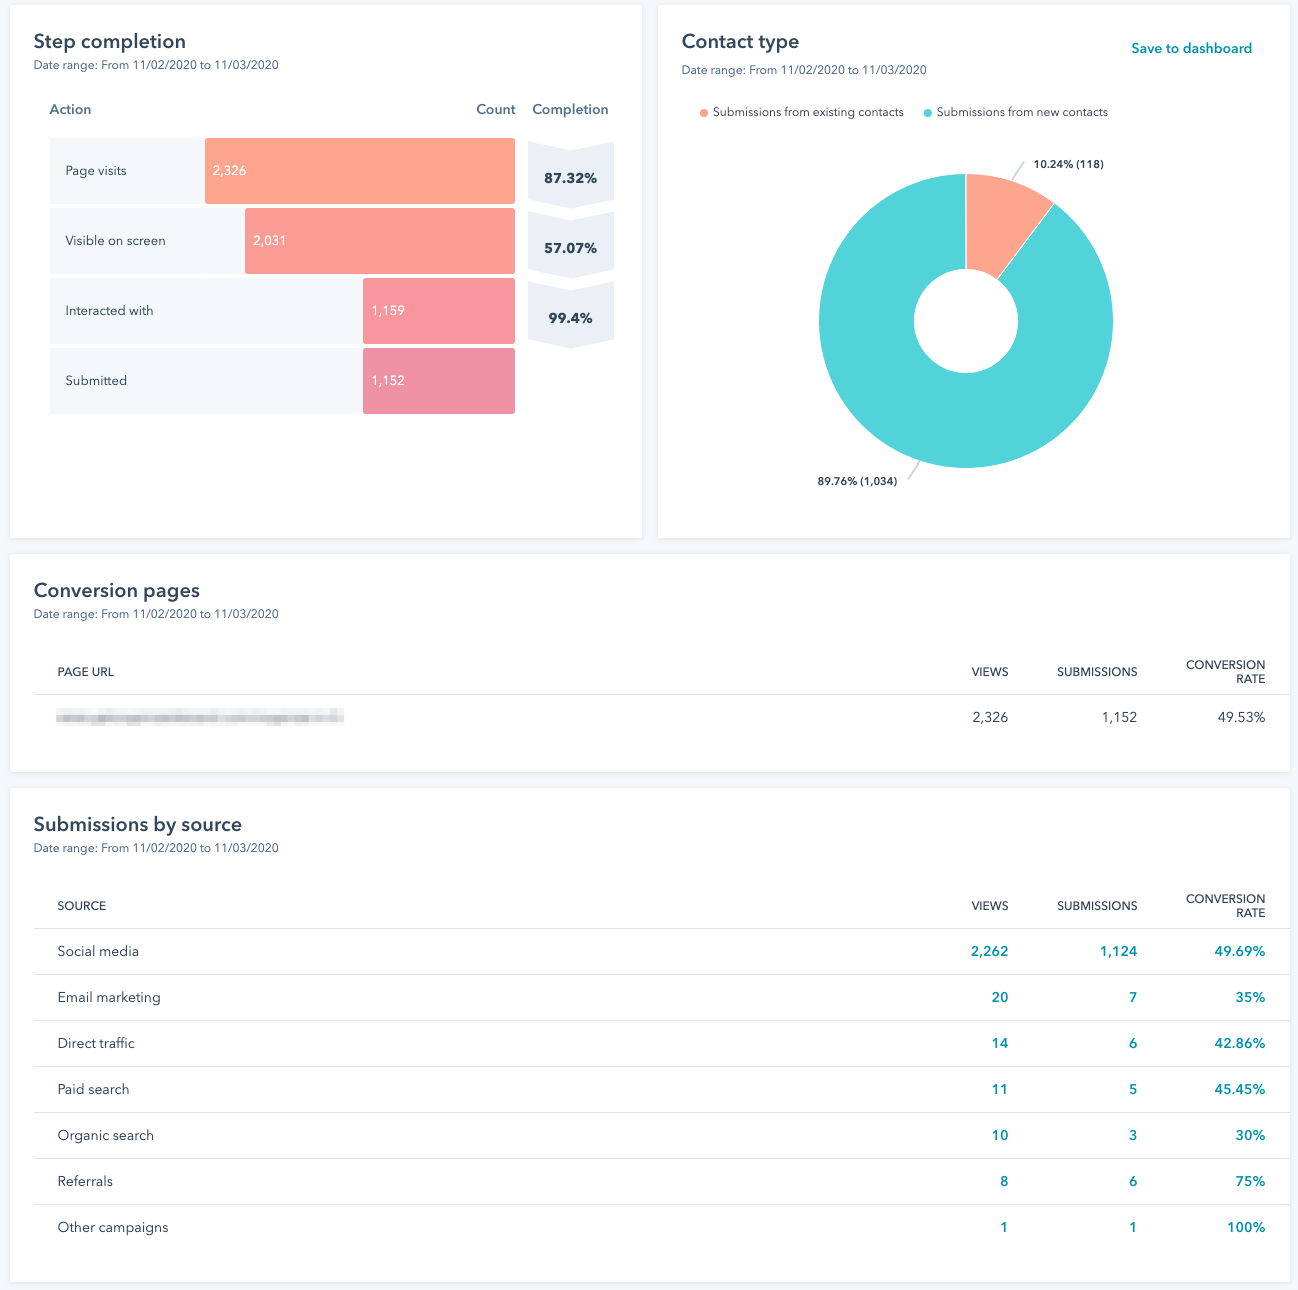The height and width of the screenshot is (1290, 1298).
Task: Sort by the VIEWS column header
Action: point(989,906)
